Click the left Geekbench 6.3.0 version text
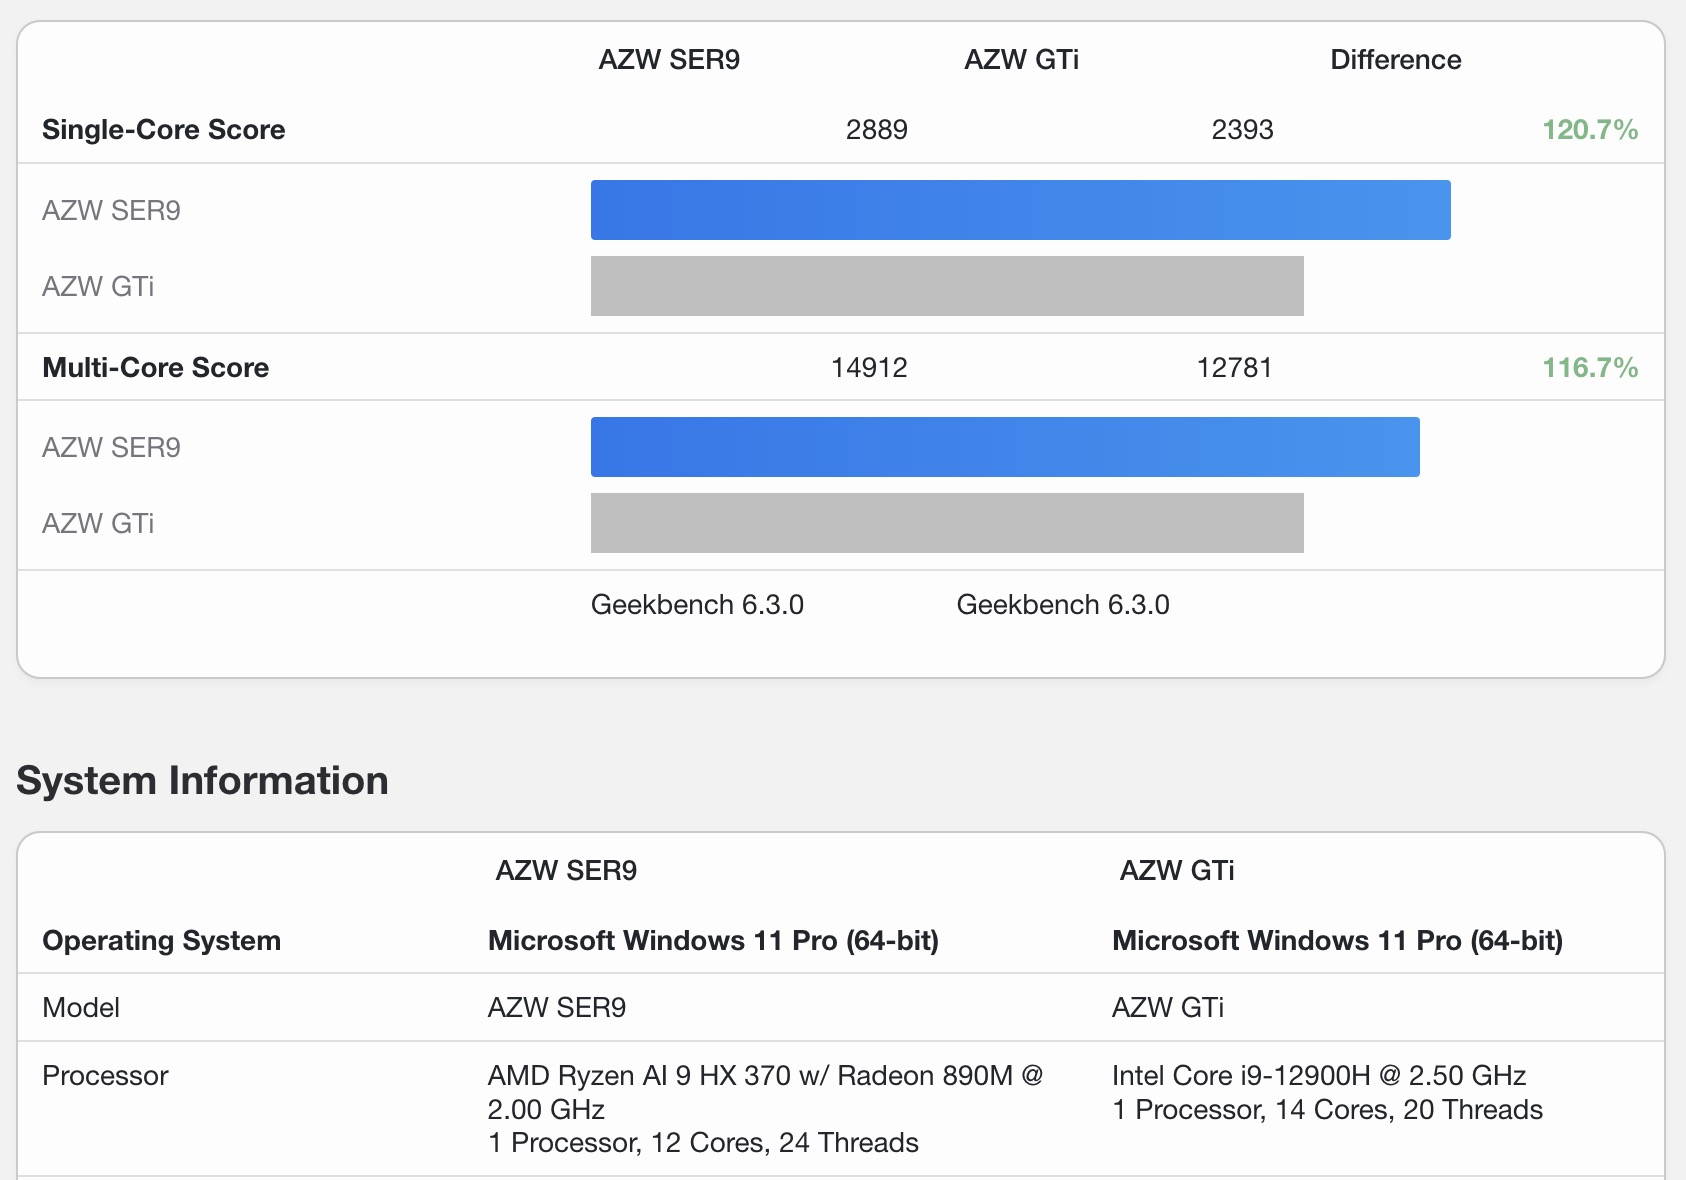1686x1180 pixels. (x=697, y=605)
